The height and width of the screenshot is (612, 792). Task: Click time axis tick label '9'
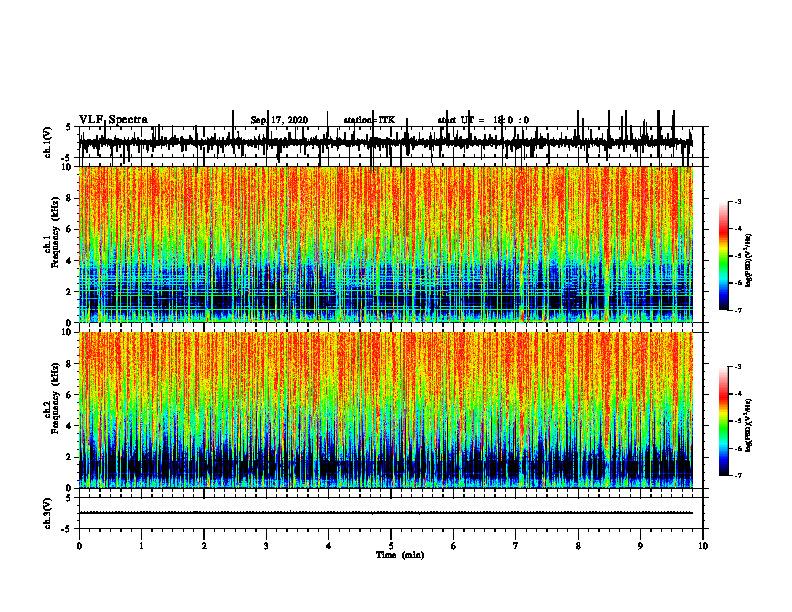[640, 546]
